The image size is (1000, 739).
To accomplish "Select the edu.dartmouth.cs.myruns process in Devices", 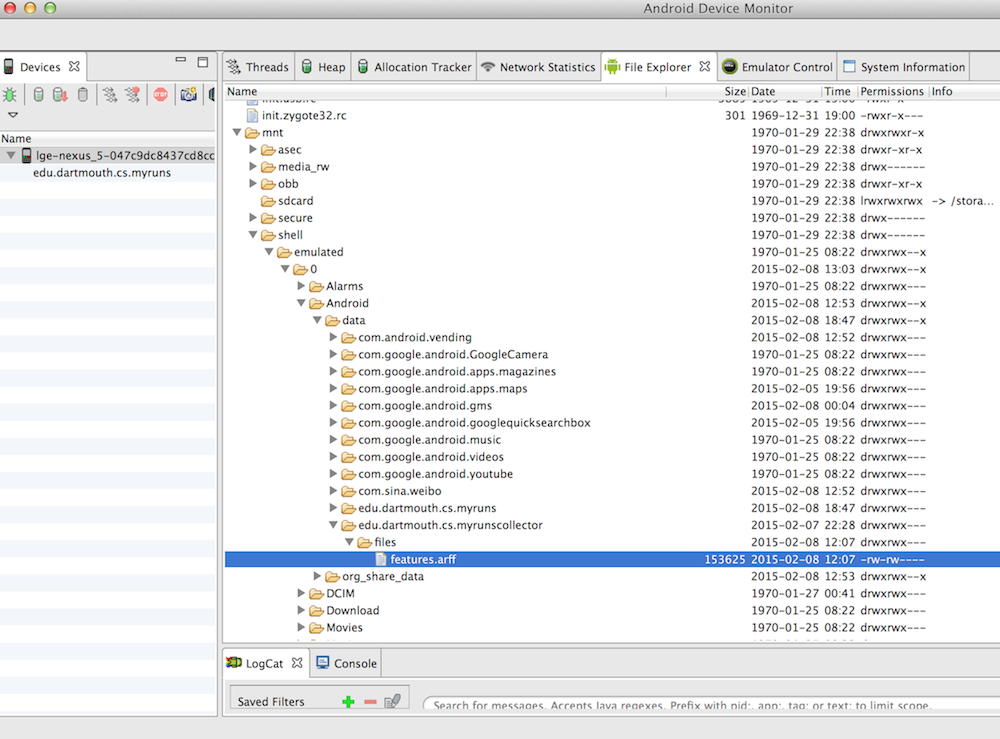I will tap(102, 173).
